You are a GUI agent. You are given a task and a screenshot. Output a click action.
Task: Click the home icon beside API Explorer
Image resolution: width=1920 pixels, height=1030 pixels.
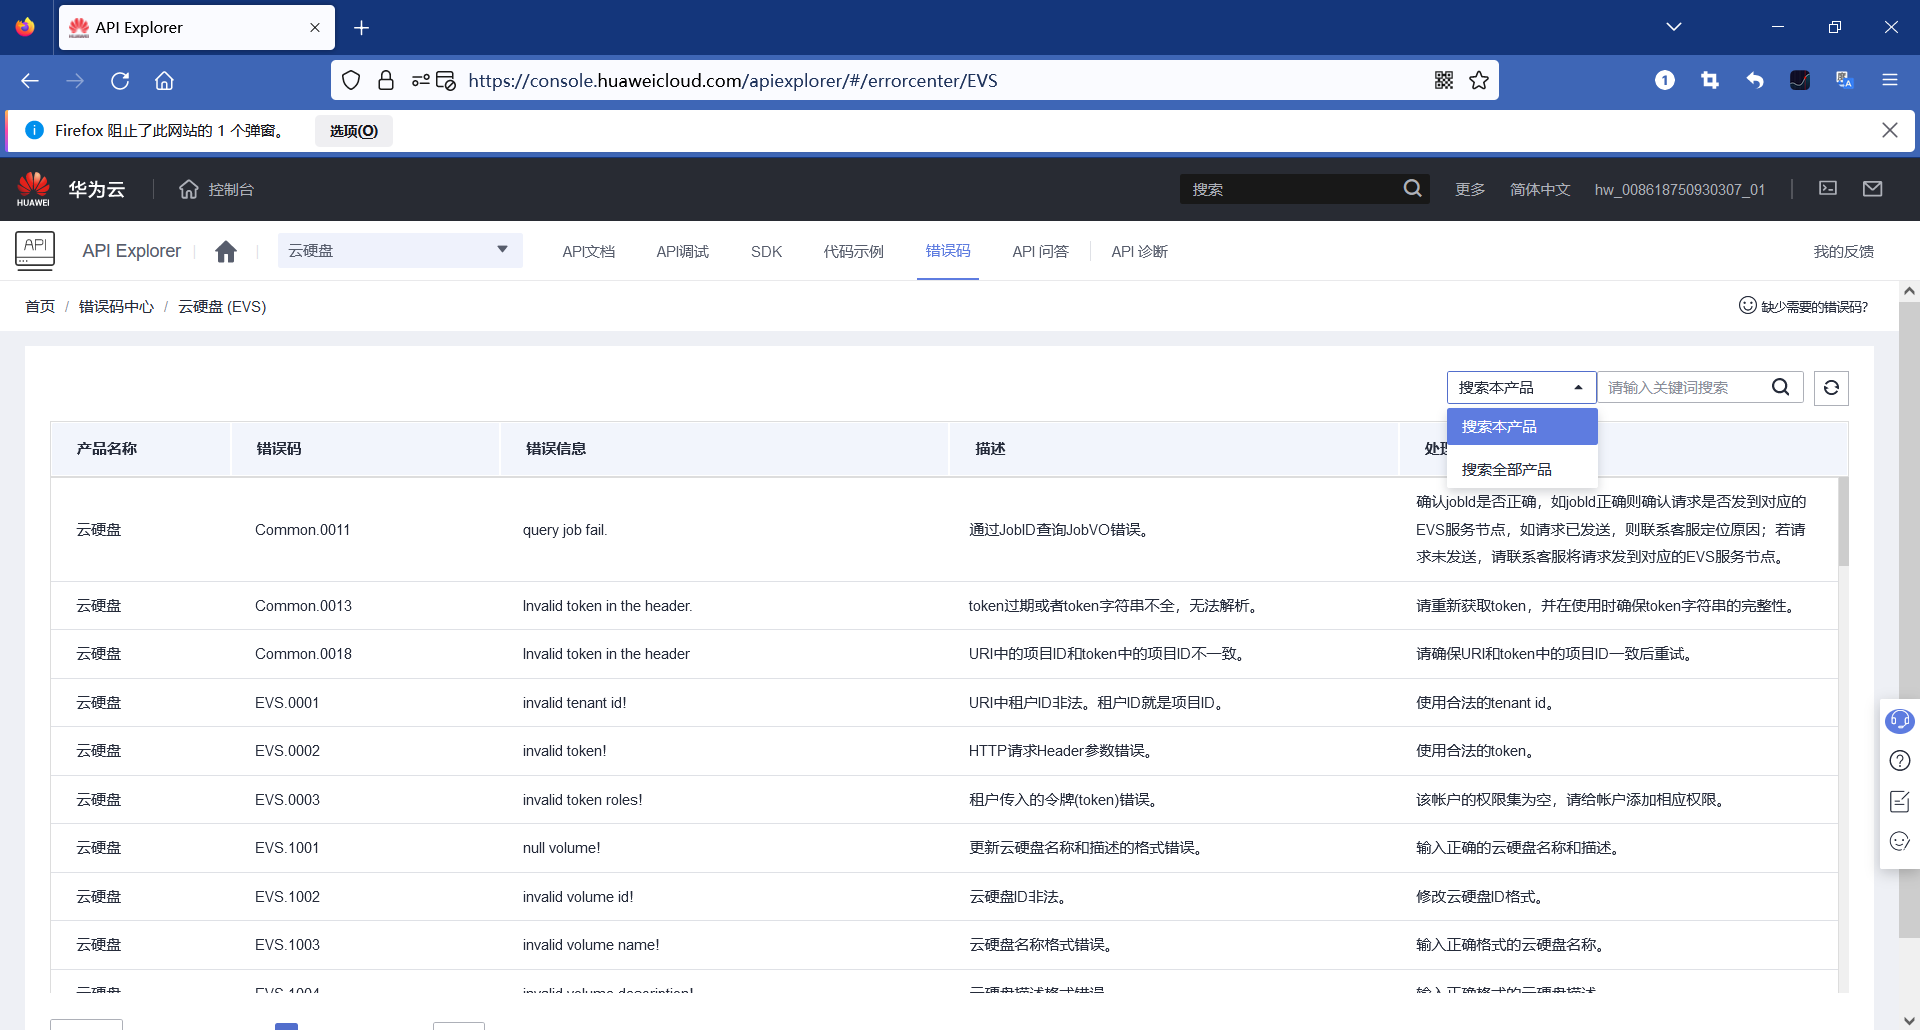pyautogui.click(x=226, y=251)
